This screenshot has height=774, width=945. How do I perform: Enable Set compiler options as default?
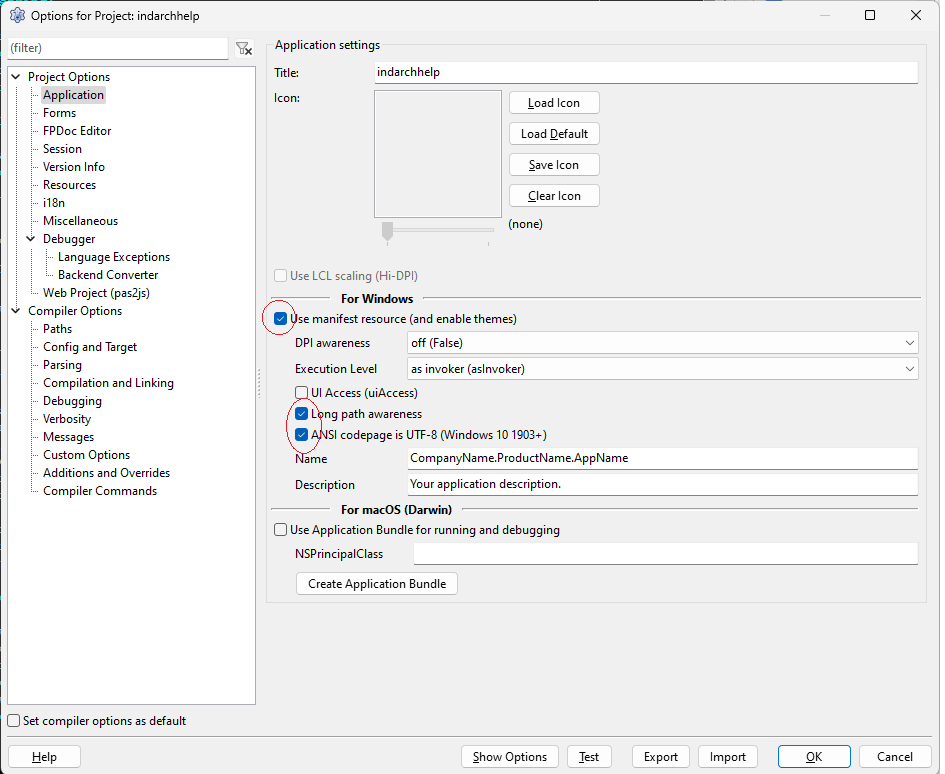click(14, 721)
